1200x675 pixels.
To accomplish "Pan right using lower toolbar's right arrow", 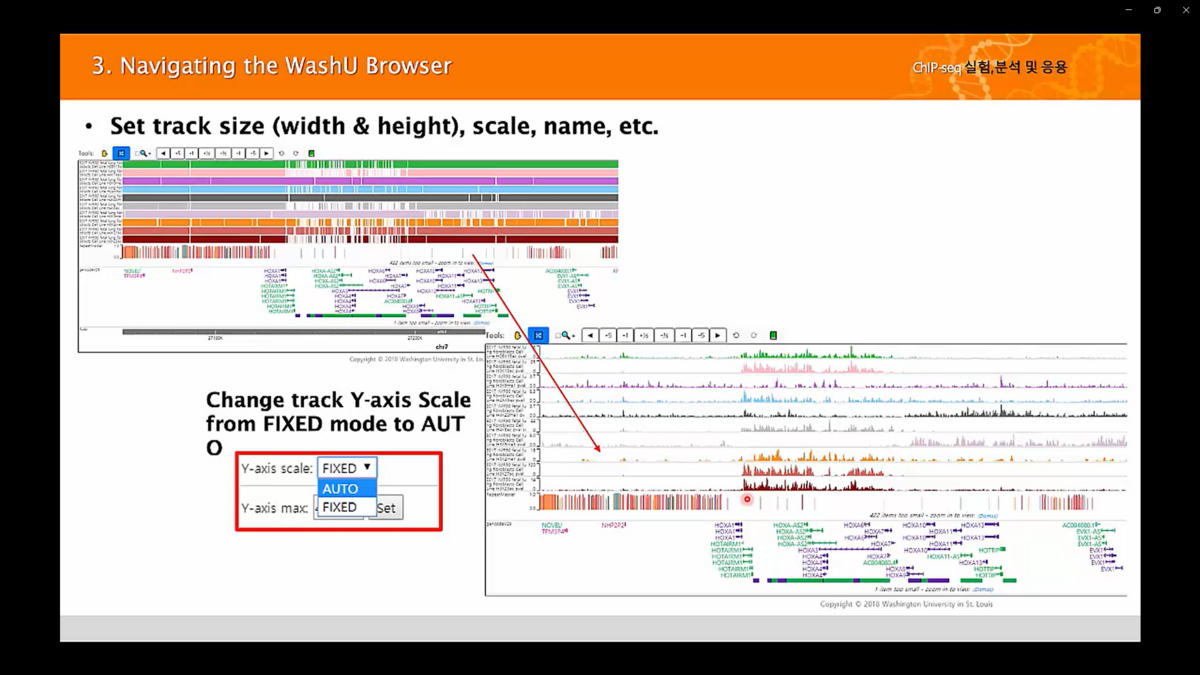I will pyautogui.click(x=718, y=336).
